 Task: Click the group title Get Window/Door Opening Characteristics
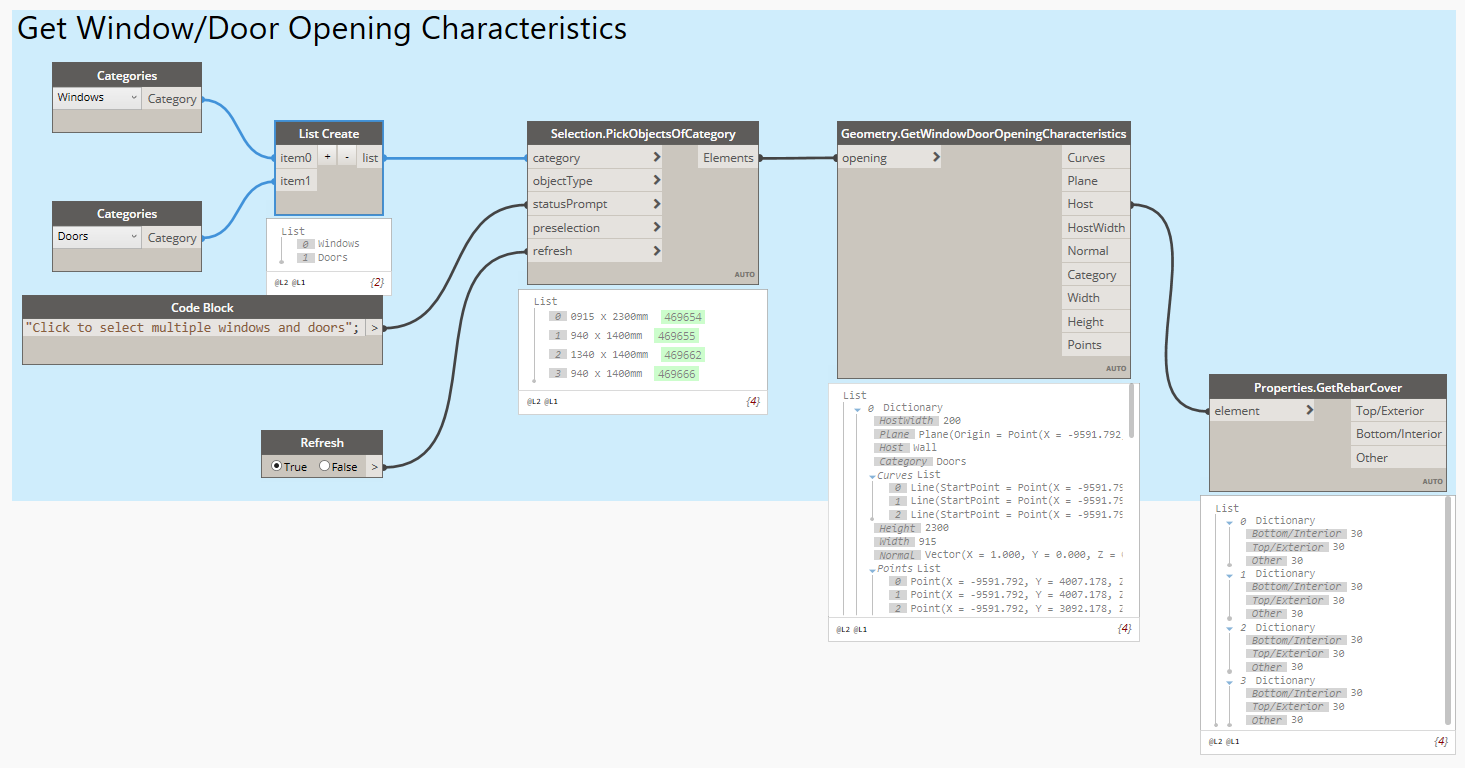pyautogui.click(x=322, y=28)
